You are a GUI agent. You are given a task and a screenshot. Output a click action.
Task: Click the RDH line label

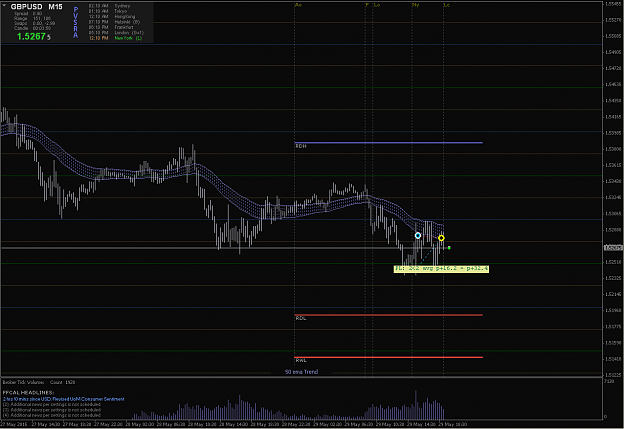pos(301,146)
